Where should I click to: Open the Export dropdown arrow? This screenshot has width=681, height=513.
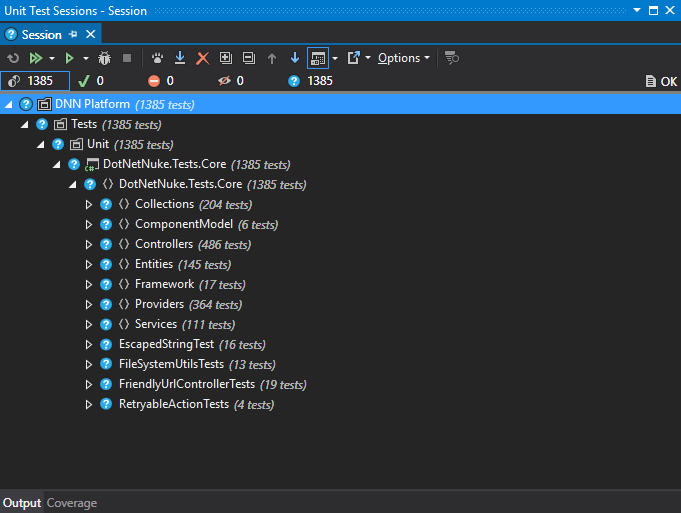[368, 58]
